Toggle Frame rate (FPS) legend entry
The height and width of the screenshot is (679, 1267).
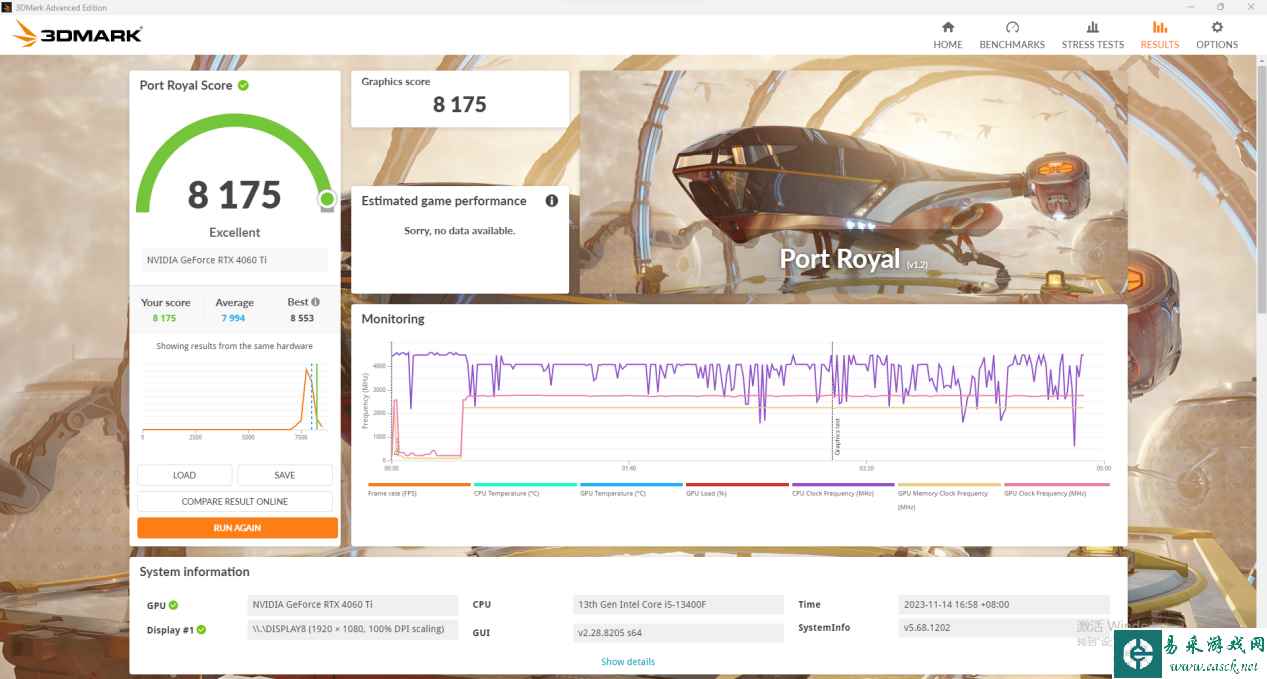coord(418,490)
